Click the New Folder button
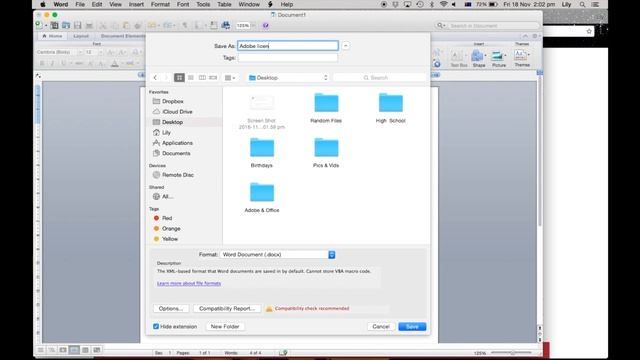 225,327
